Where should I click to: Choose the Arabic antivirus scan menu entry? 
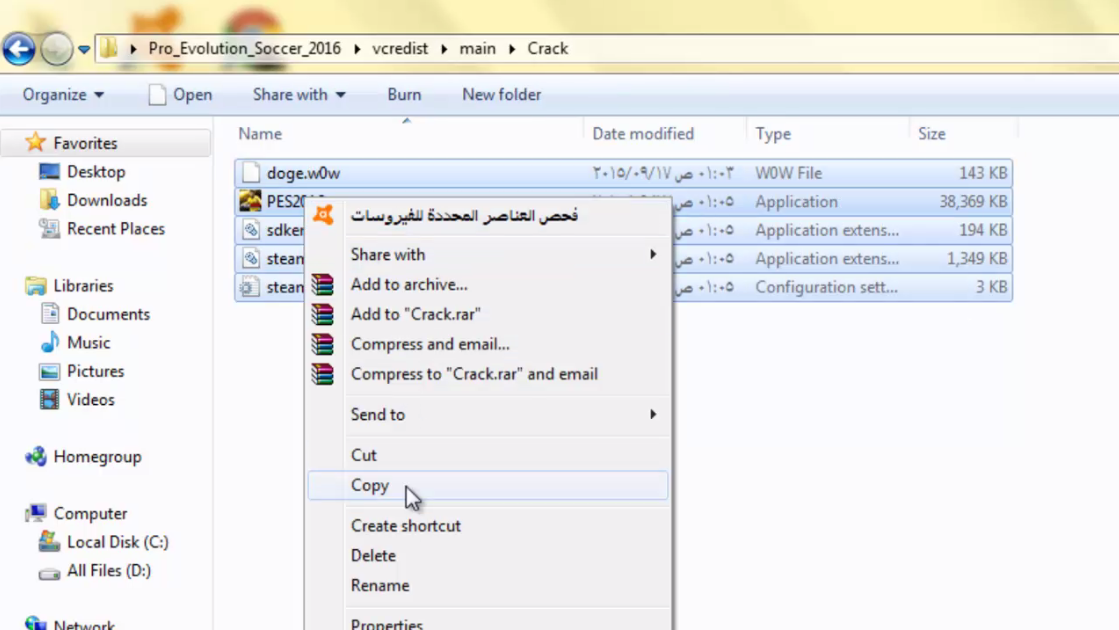(488, 215)
